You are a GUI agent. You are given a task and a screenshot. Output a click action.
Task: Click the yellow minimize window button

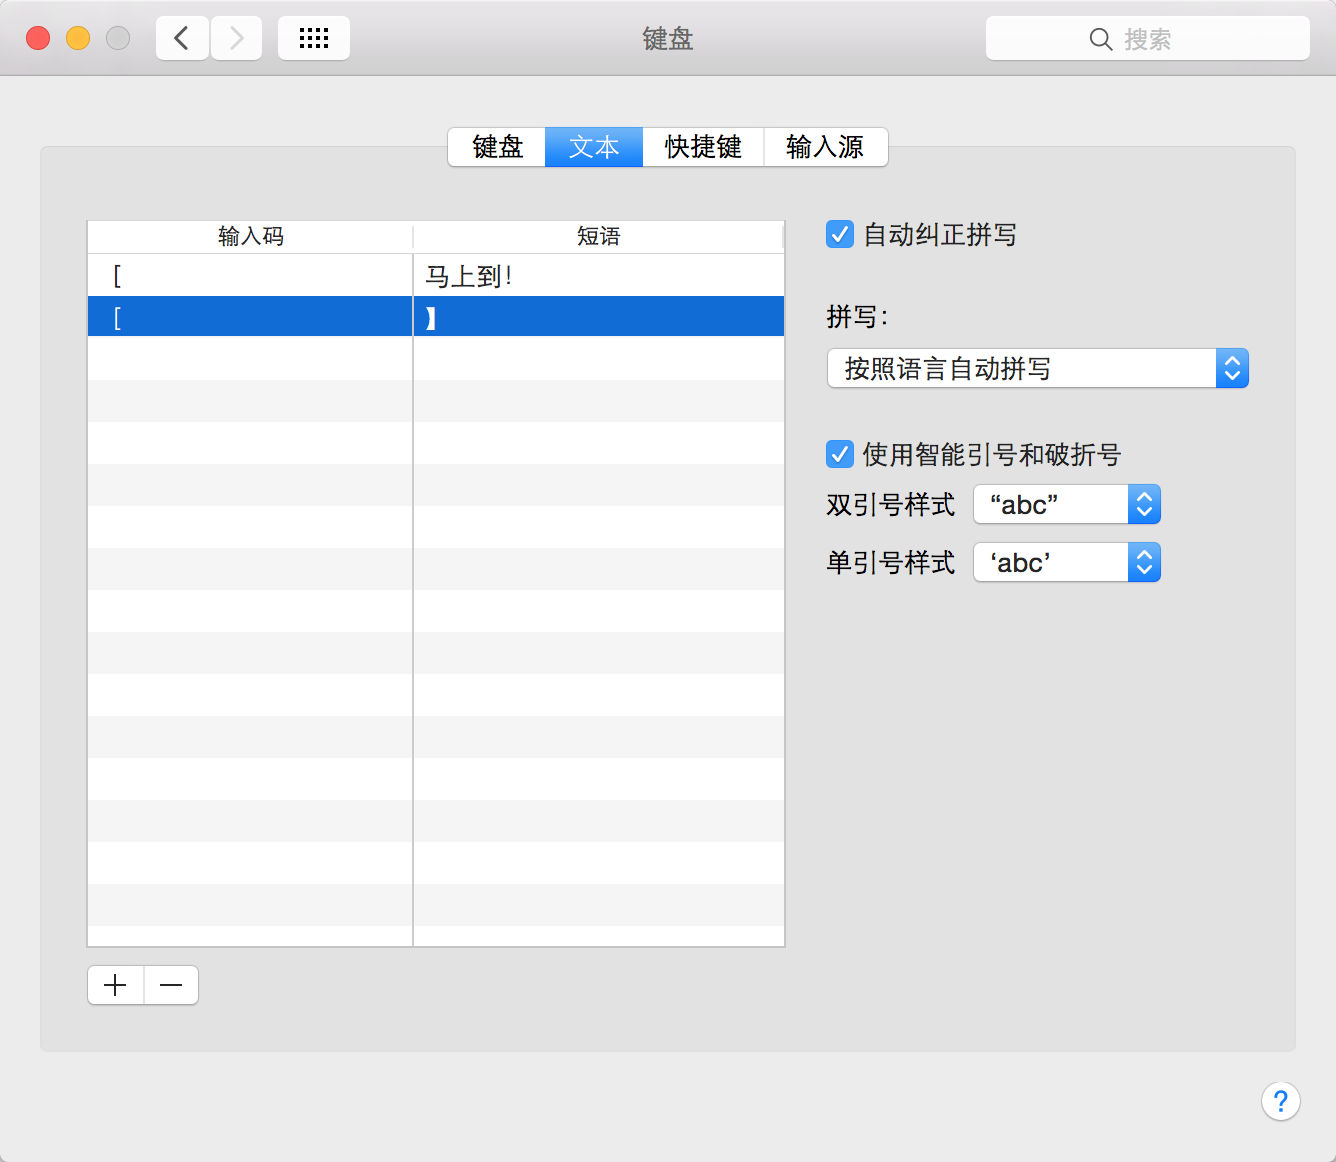click(78, 39)
